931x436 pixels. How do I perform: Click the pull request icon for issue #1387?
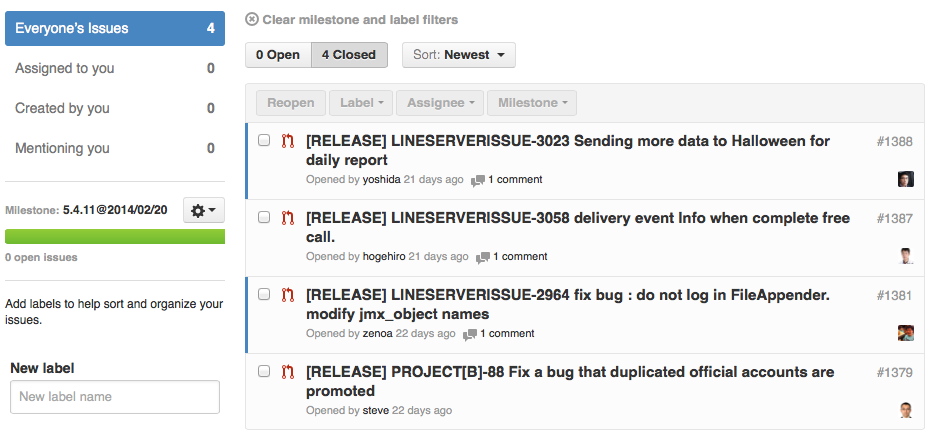click(288, 219)
